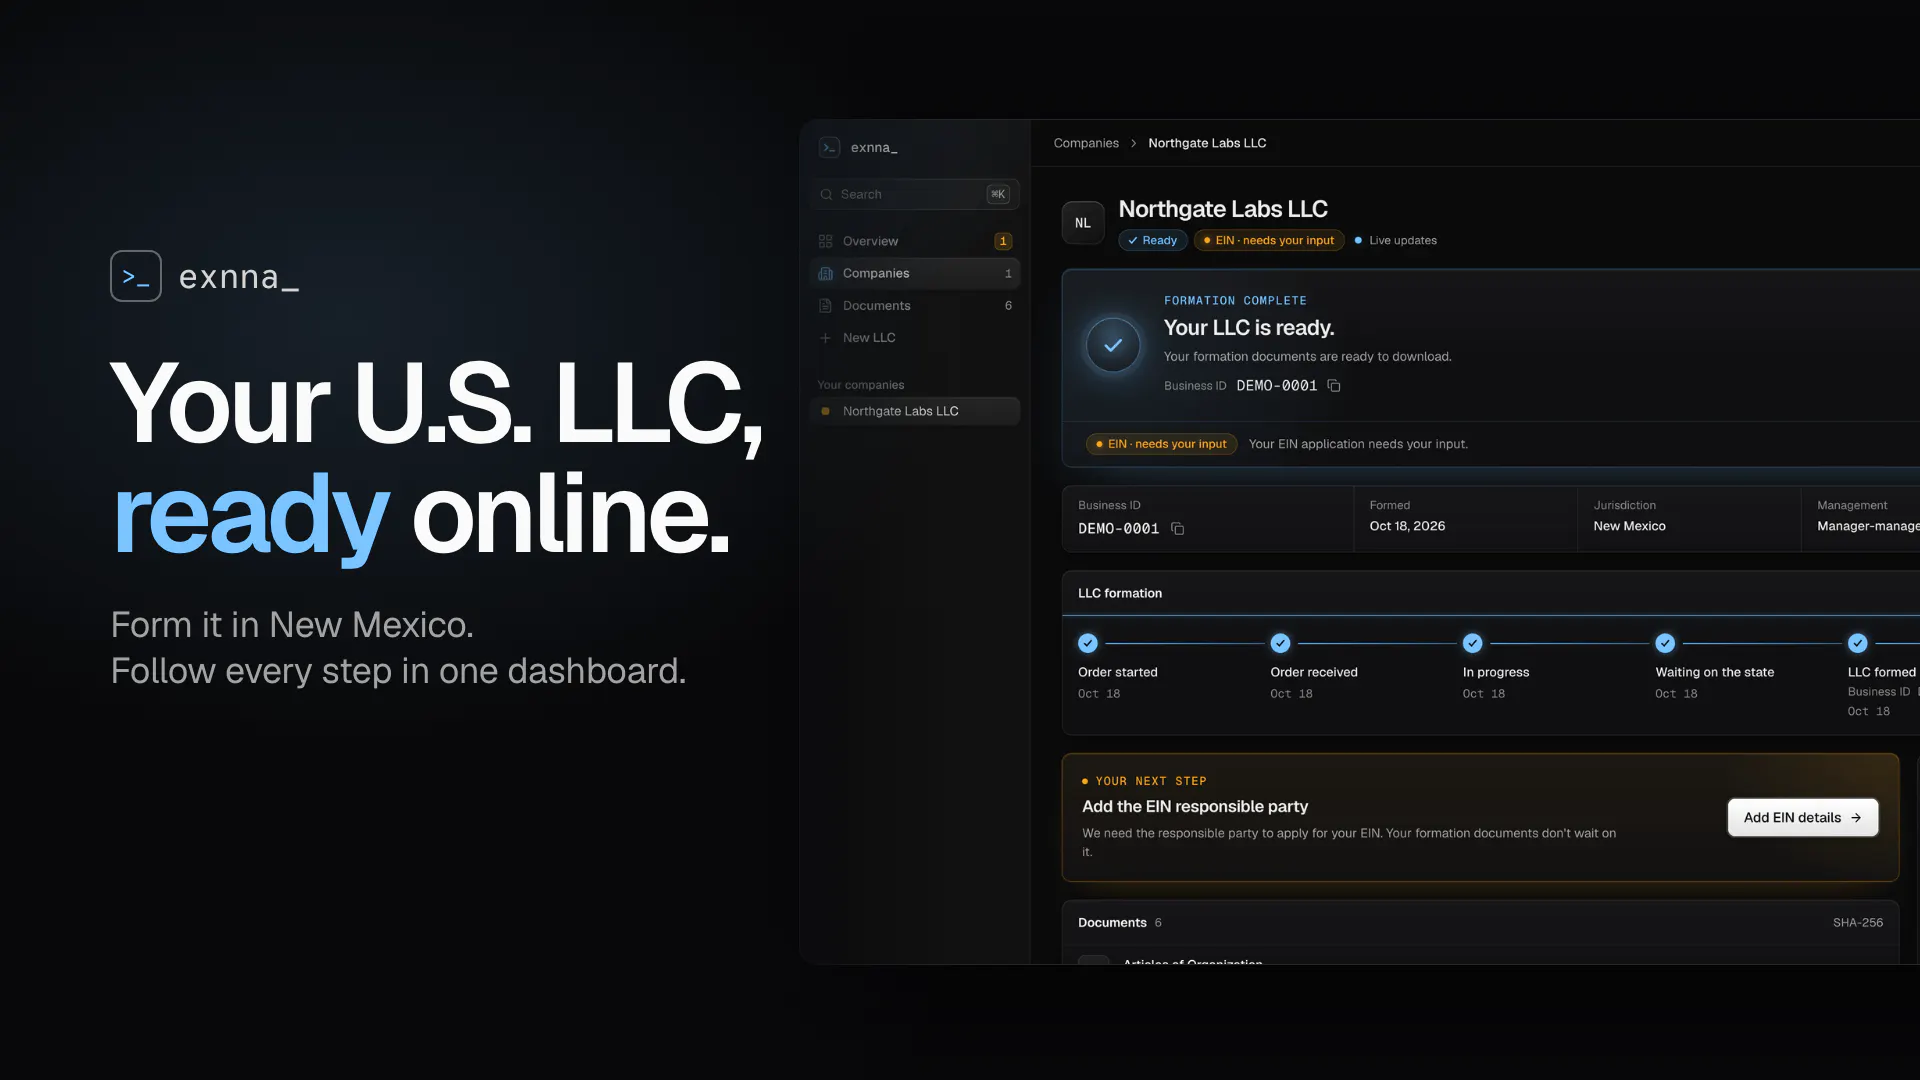The width and height of the screenshot is (1920, 1080).
Task: Click the Northgate Labs LLC breadcrumb
Action: point(1207,143)
